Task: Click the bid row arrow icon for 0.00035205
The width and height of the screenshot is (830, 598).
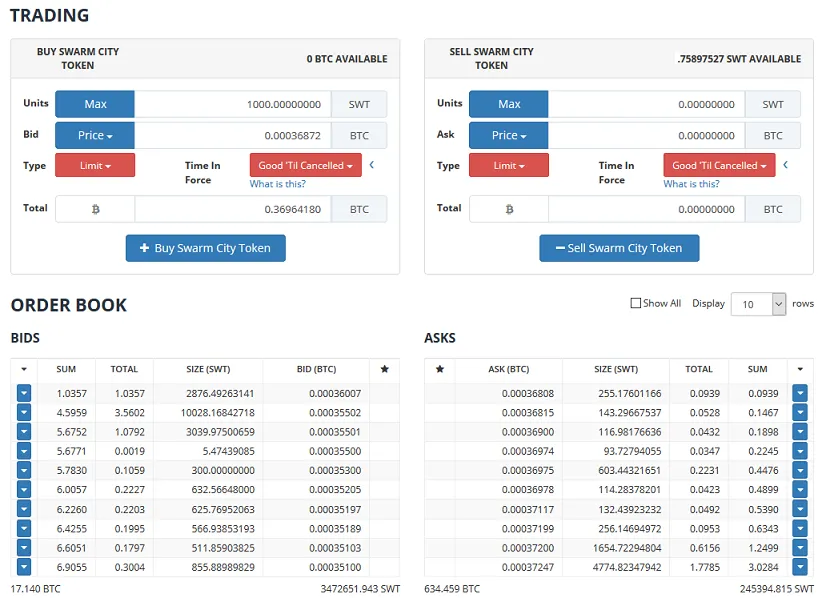Action: 24,490
